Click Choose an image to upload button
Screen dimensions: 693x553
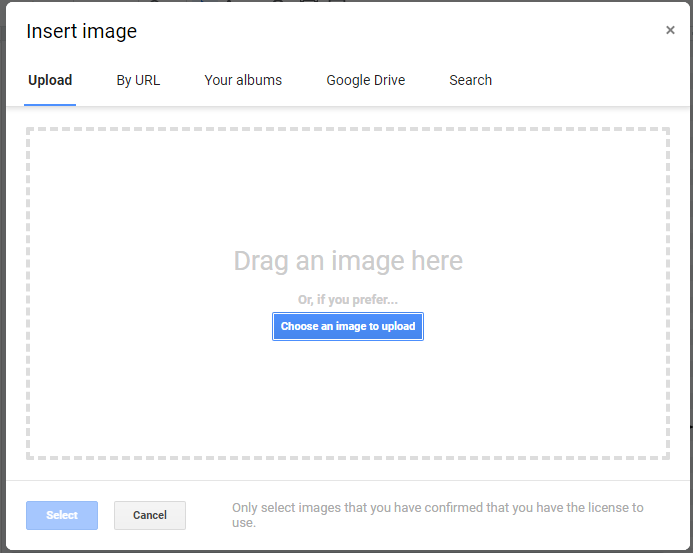coord(348,326)
